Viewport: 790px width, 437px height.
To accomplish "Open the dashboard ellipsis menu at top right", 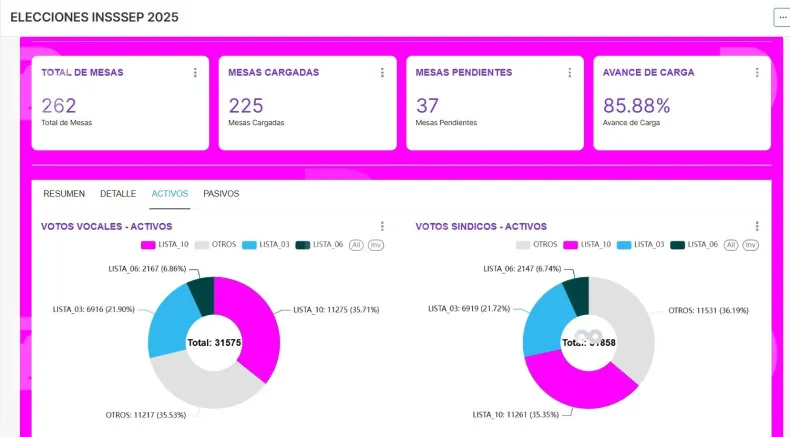I will [781, 17].
